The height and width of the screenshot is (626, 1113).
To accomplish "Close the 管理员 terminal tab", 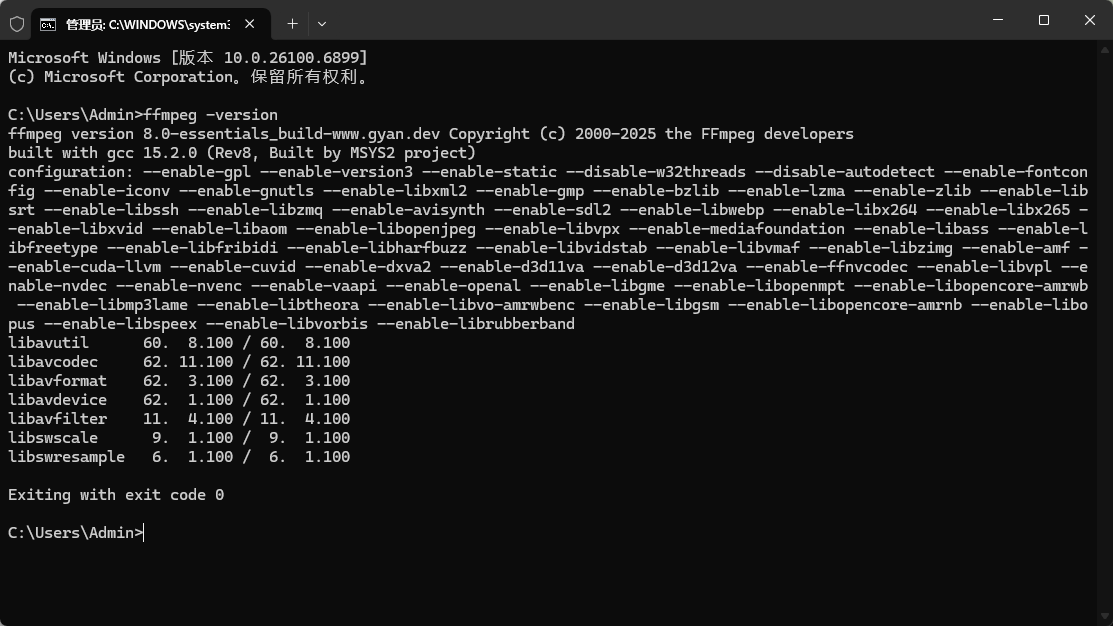I will pos(249,23).
